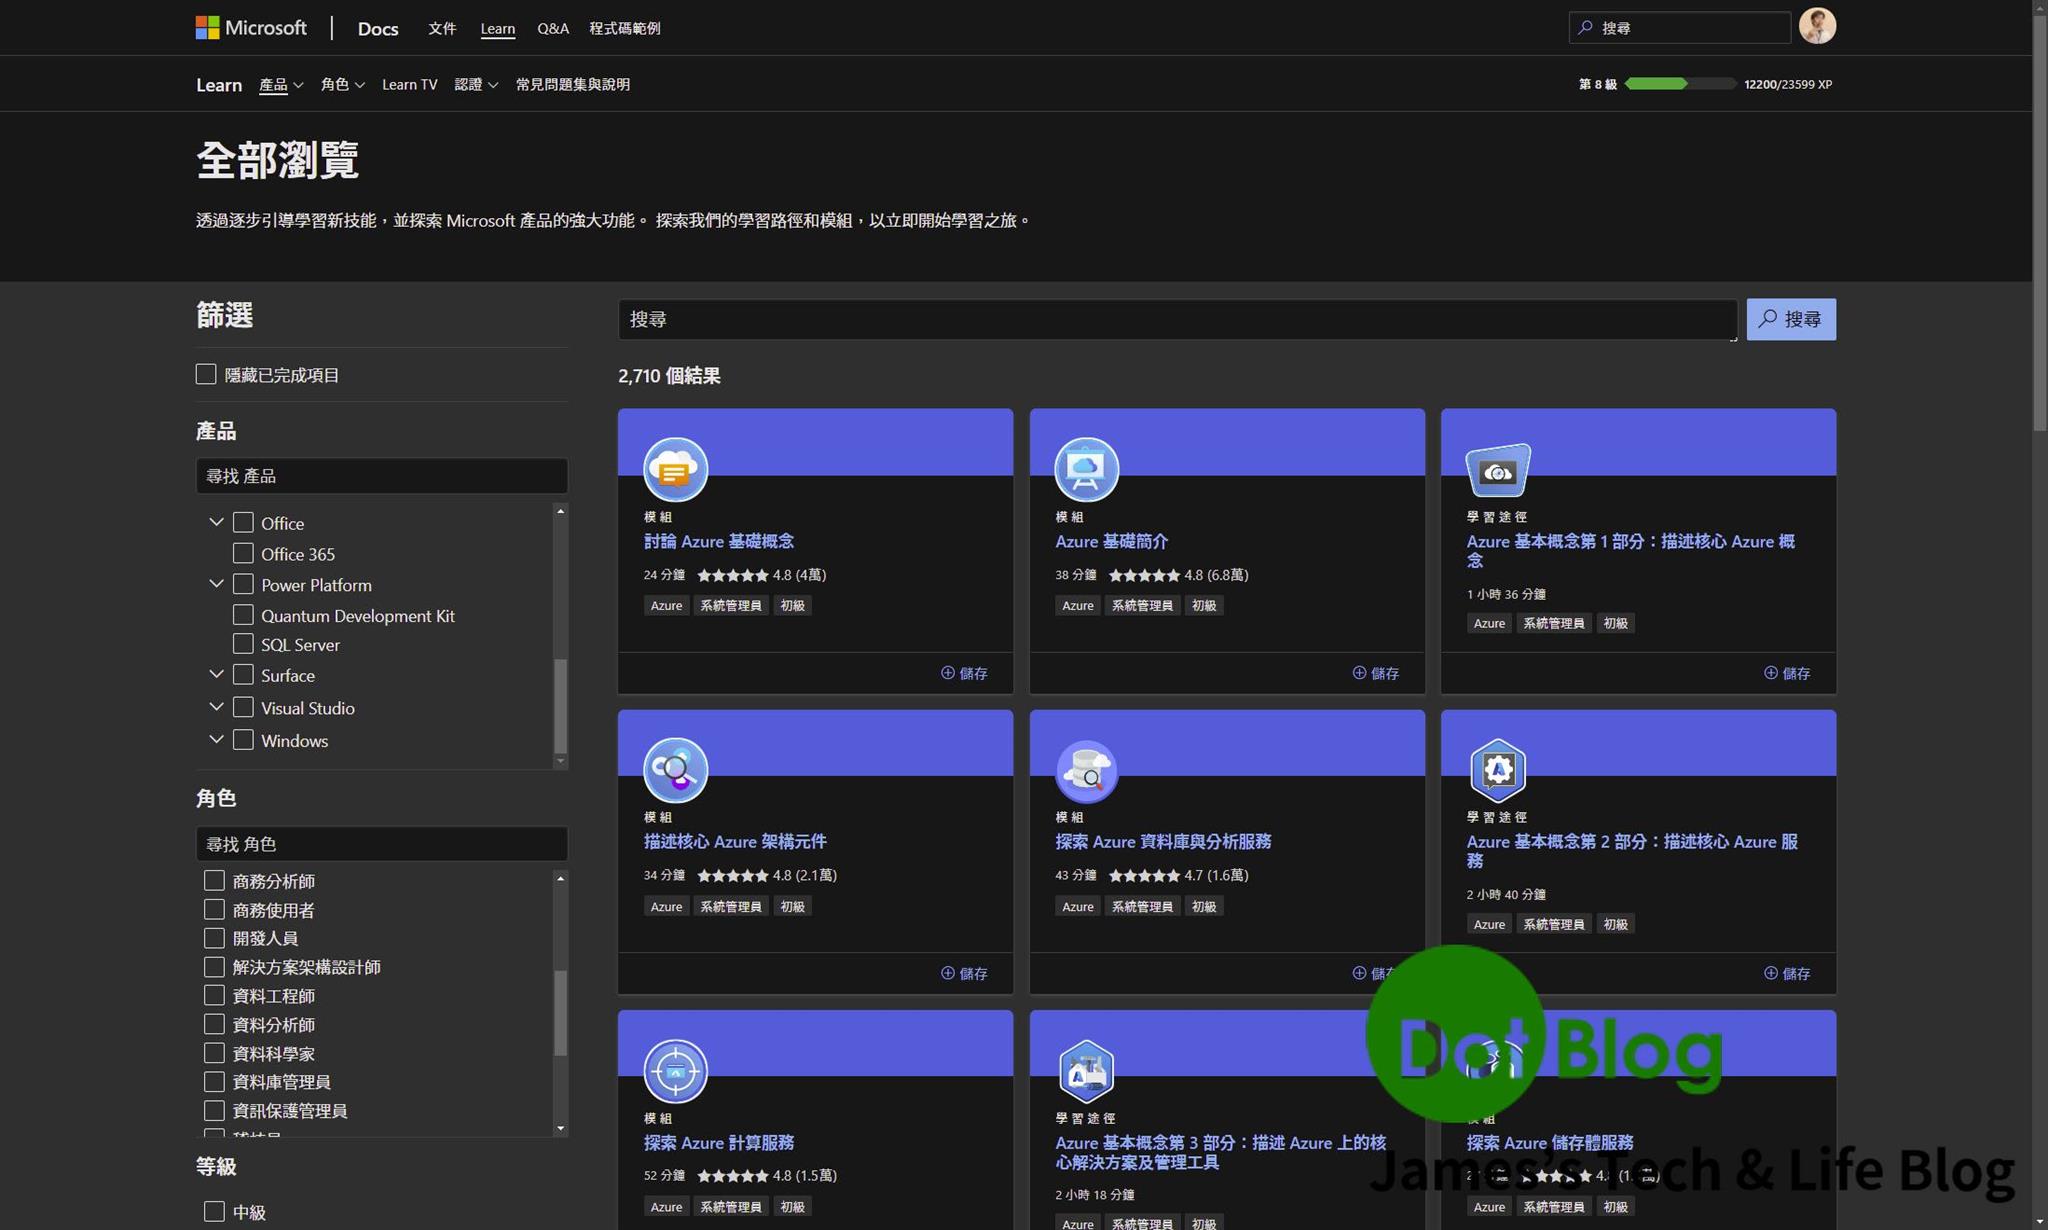2048x1230 pixels.
Task: Click the 探索 Azure 計算服務 crosshair icon
Action: [675, 1071]
